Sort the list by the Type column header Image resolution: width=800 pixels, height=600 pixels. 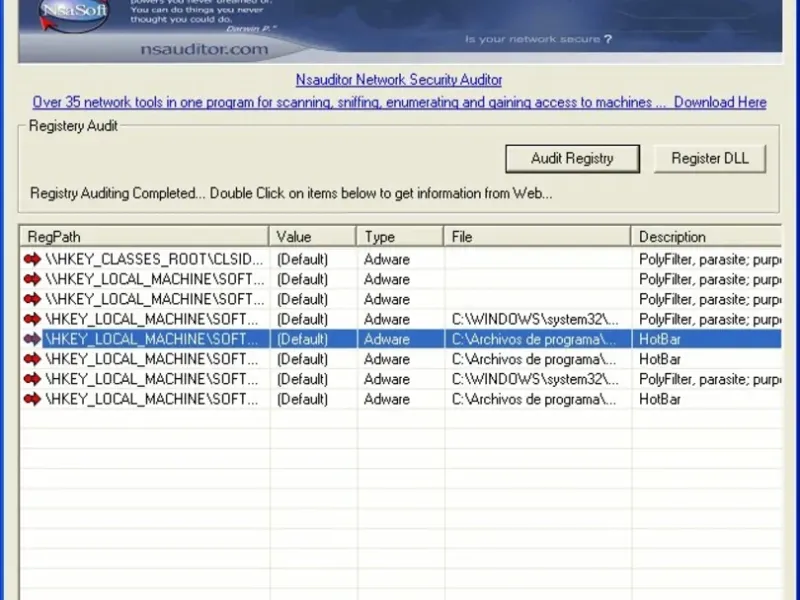pyautogui.click(x=400, y=237)
